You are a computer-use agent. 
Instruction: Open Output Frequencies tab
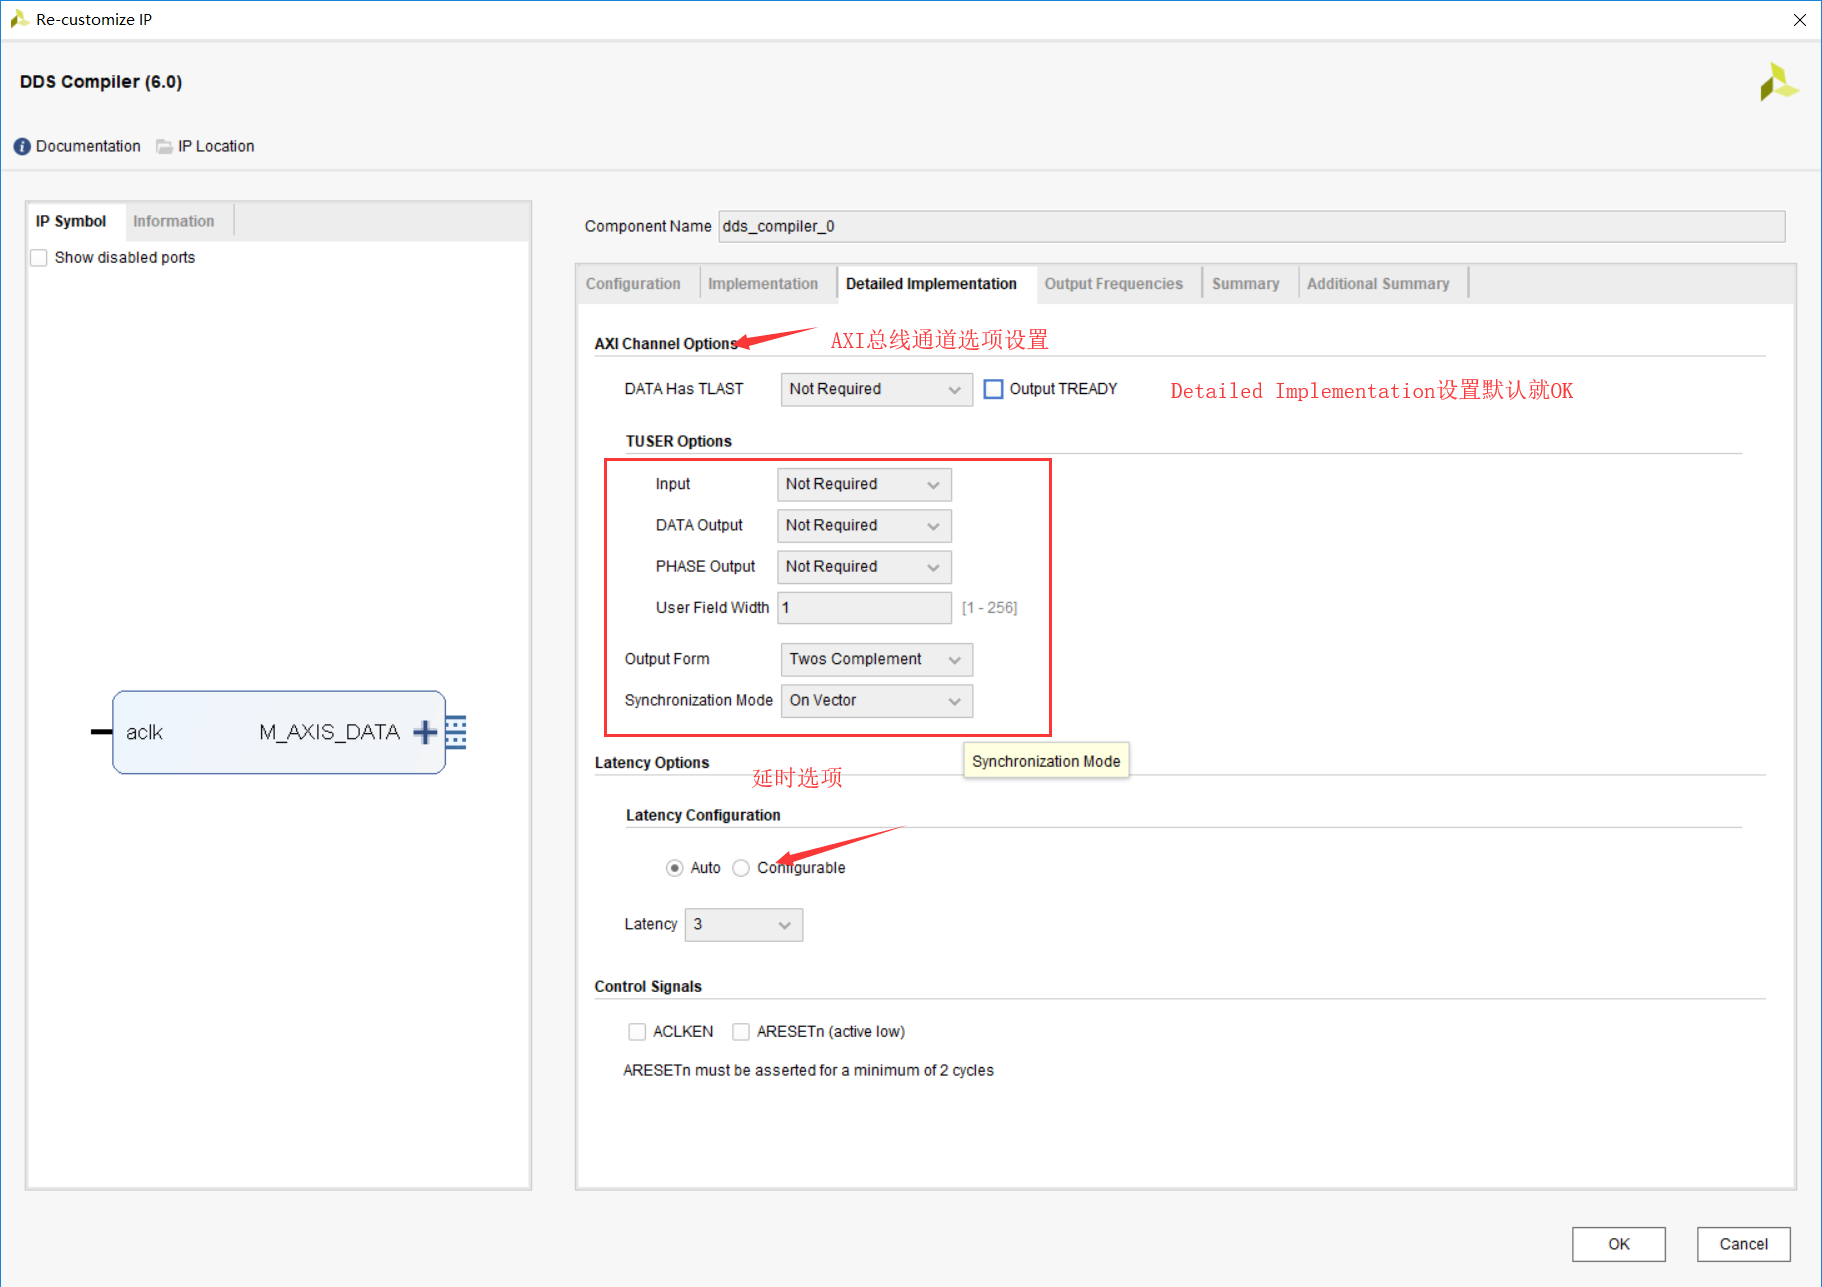click(1114, 284)
